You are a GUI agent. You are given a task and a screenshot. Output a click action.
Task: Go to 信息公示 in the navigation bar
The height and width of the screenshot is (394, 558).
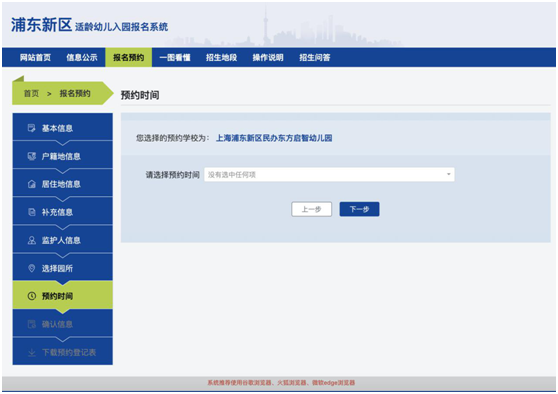(x=82, y=58)
